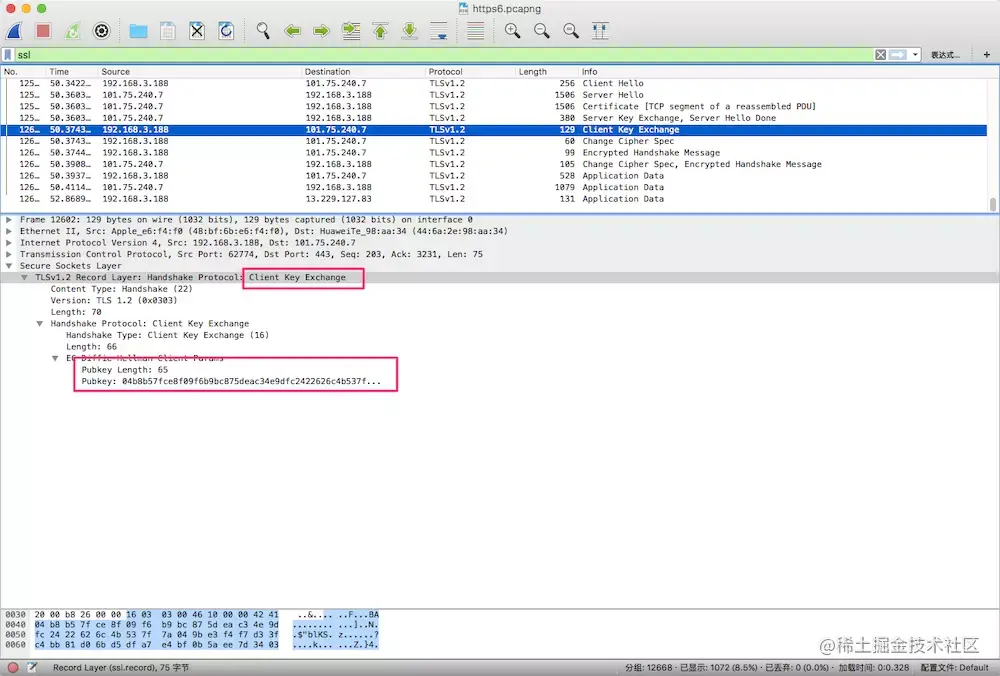Open capture file properties status icon

click(32, 668)
